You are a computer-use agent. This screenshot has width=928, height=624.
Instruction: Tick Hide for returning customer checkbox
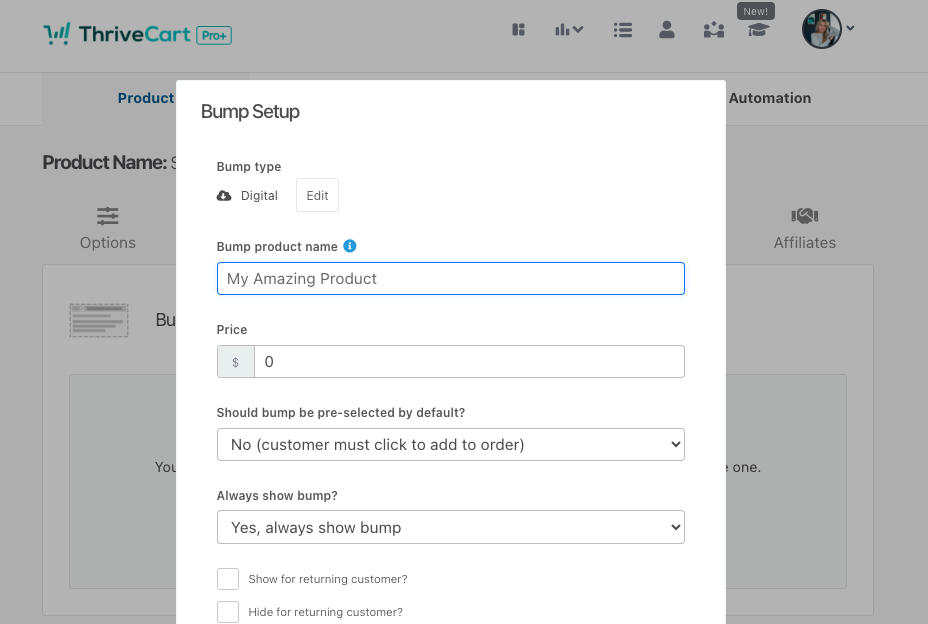pyautogui.click(x=228, y=612)
